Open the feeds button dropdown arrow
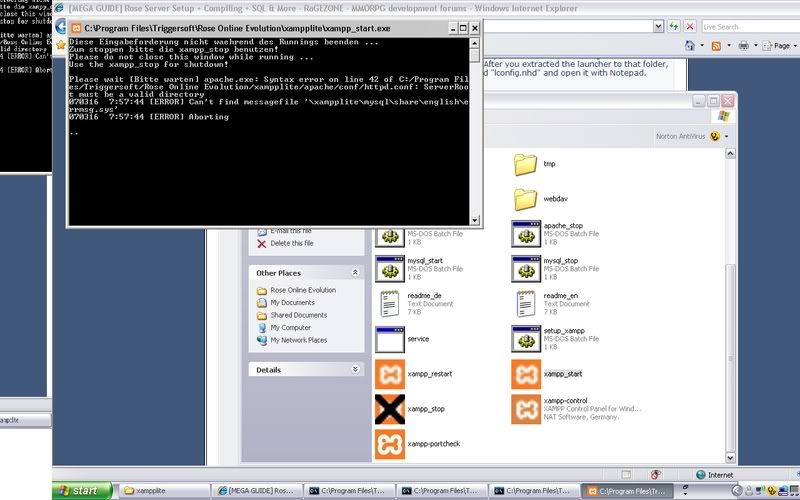The image size is (800, 500). click(x=729, y=46)
